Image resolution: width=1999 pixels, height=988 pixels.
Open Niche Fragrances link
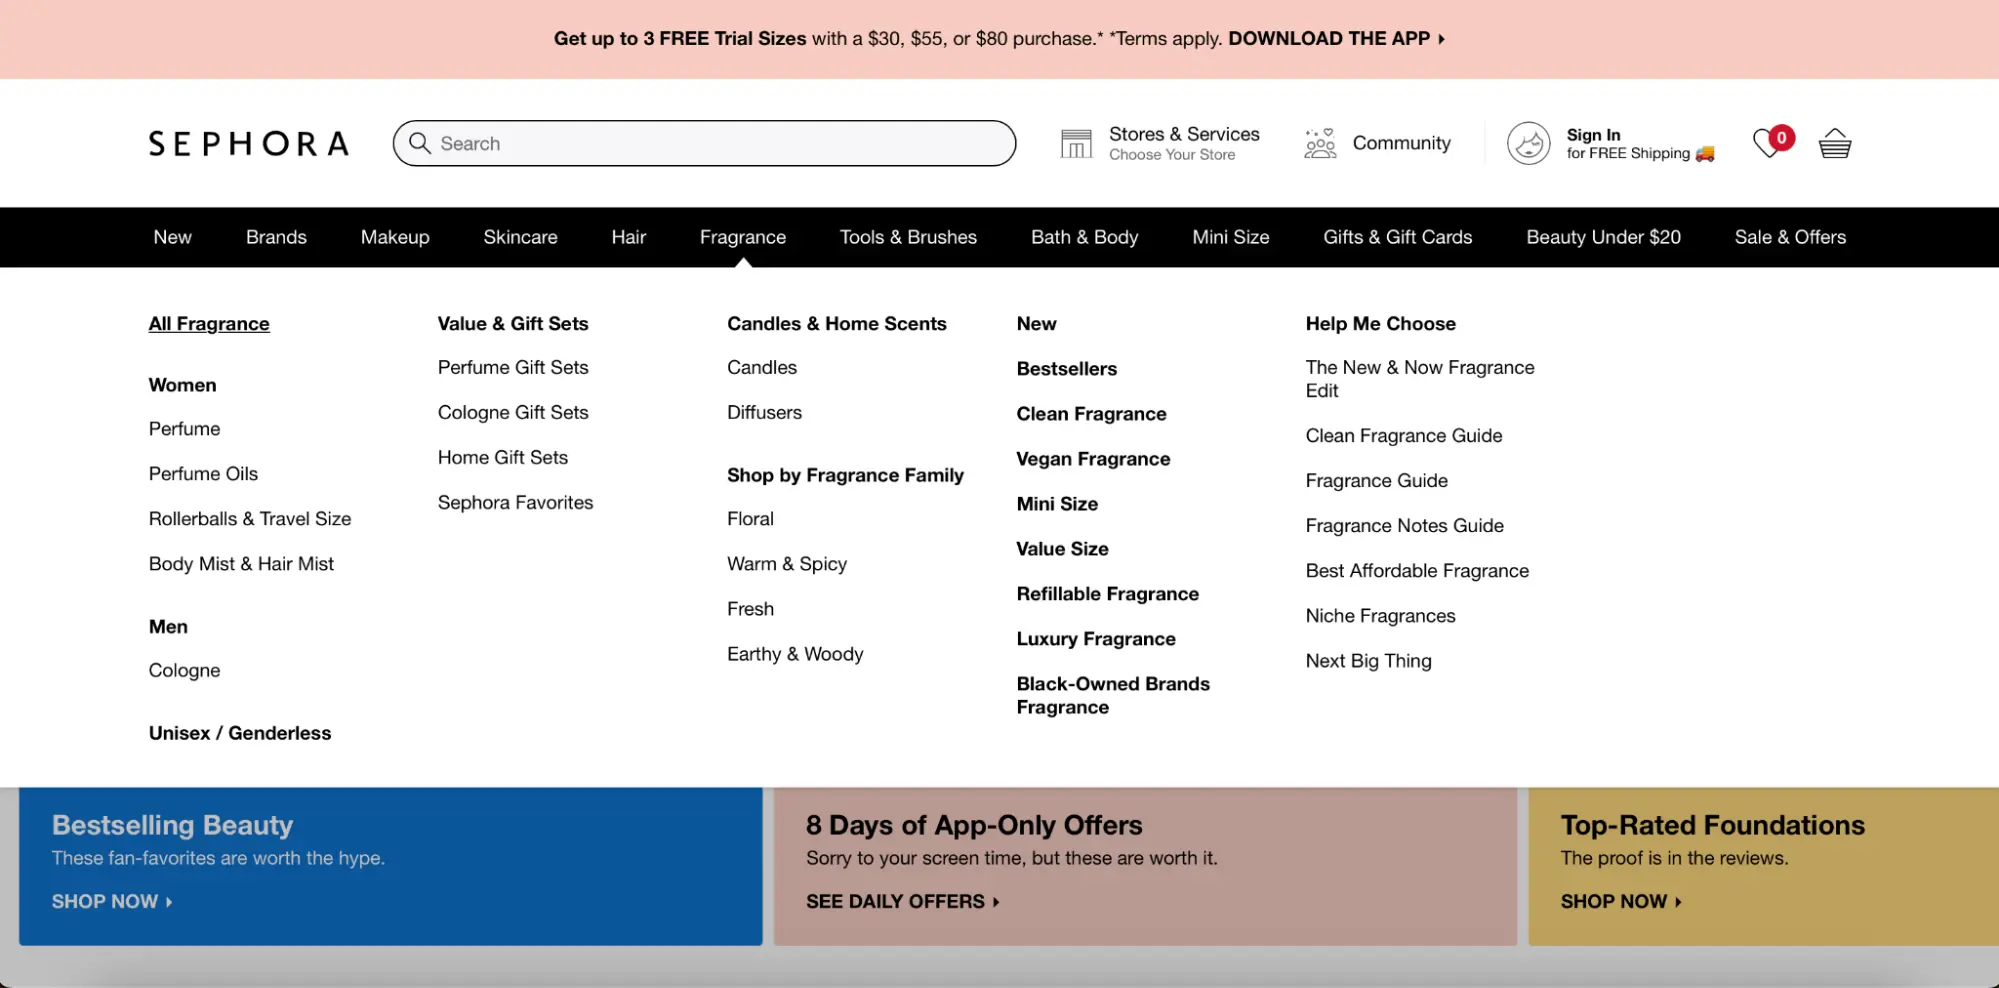click(1380, 616)
